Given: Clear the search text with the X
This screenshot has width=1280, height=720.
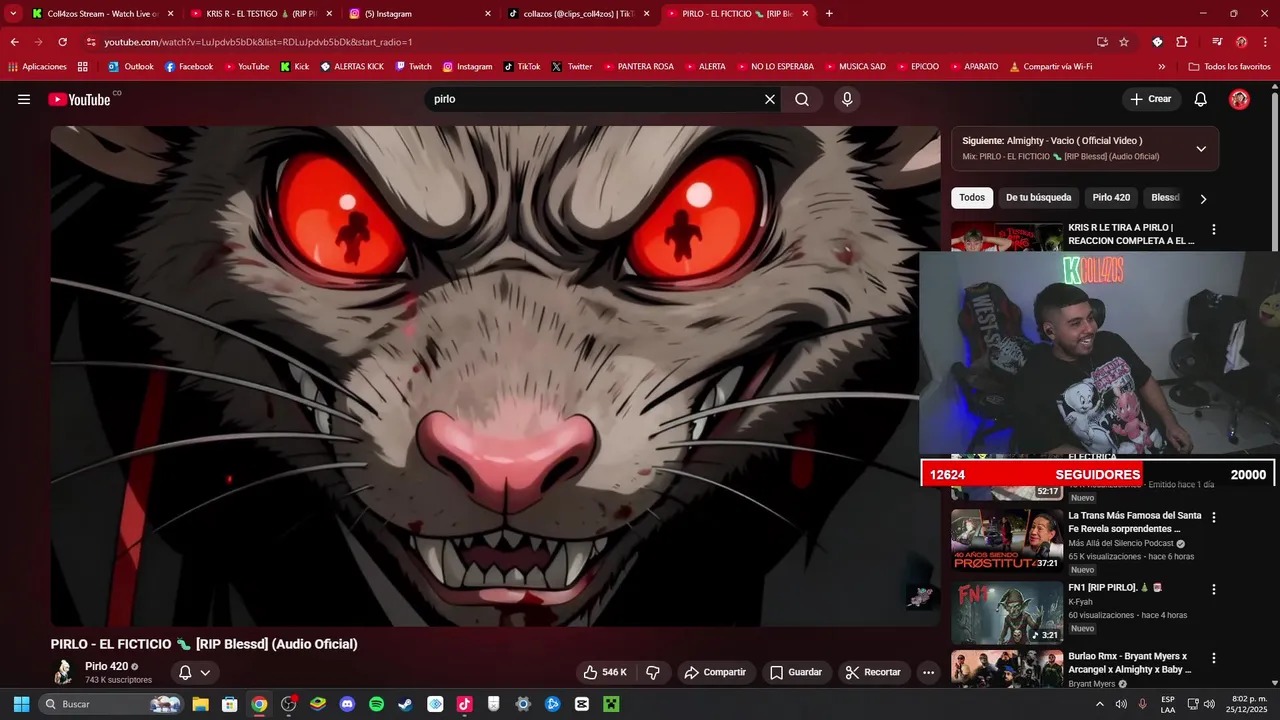Looking at the screenshot, I should coord(770,99).
